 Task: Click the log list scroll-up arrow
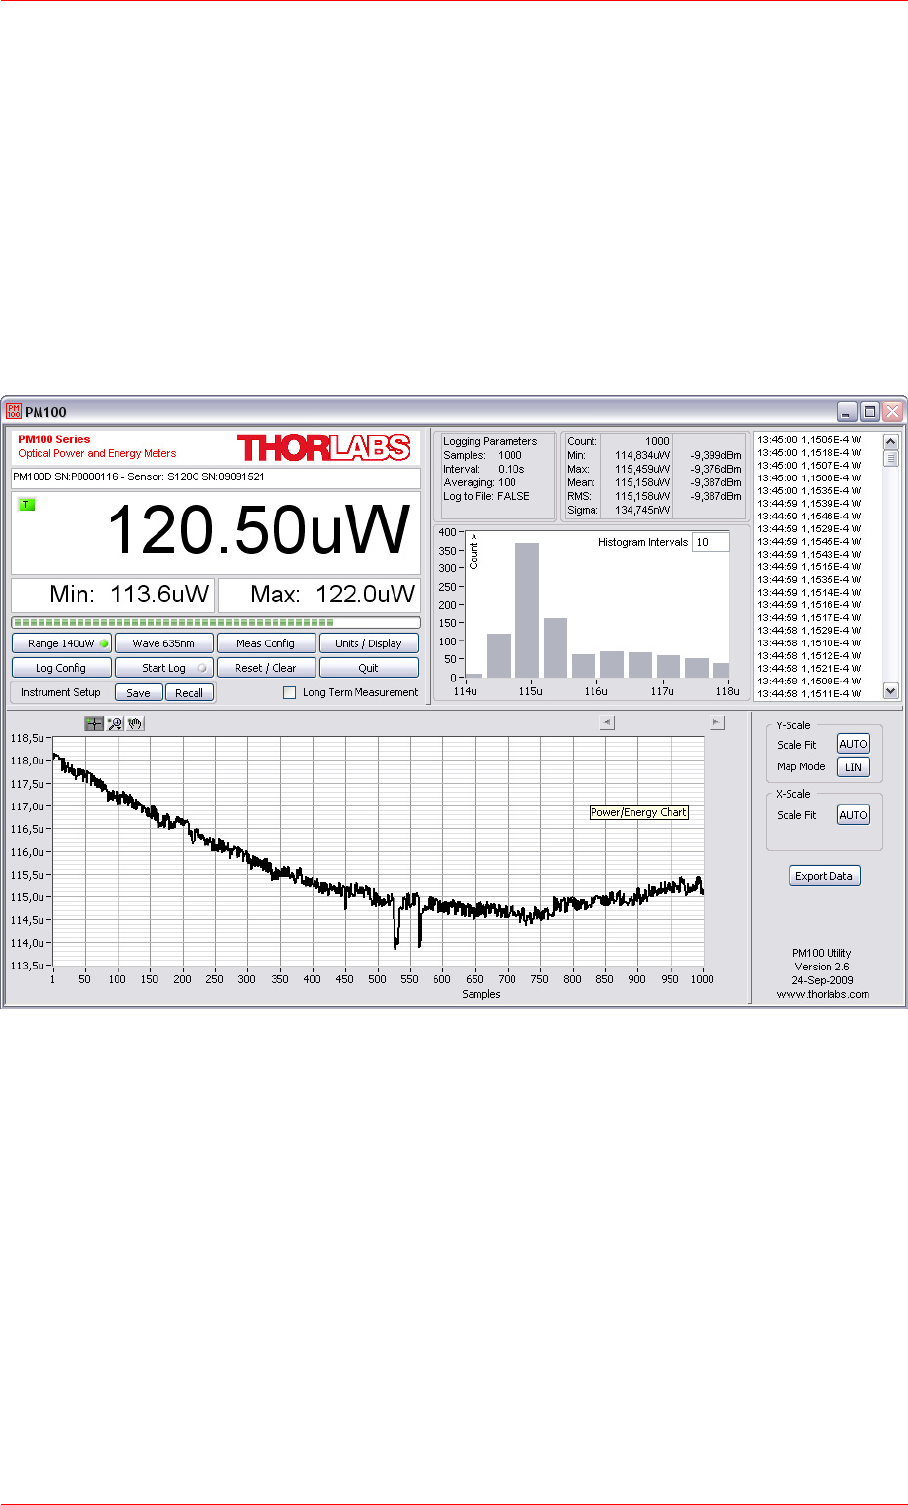(x=891, y=441)
